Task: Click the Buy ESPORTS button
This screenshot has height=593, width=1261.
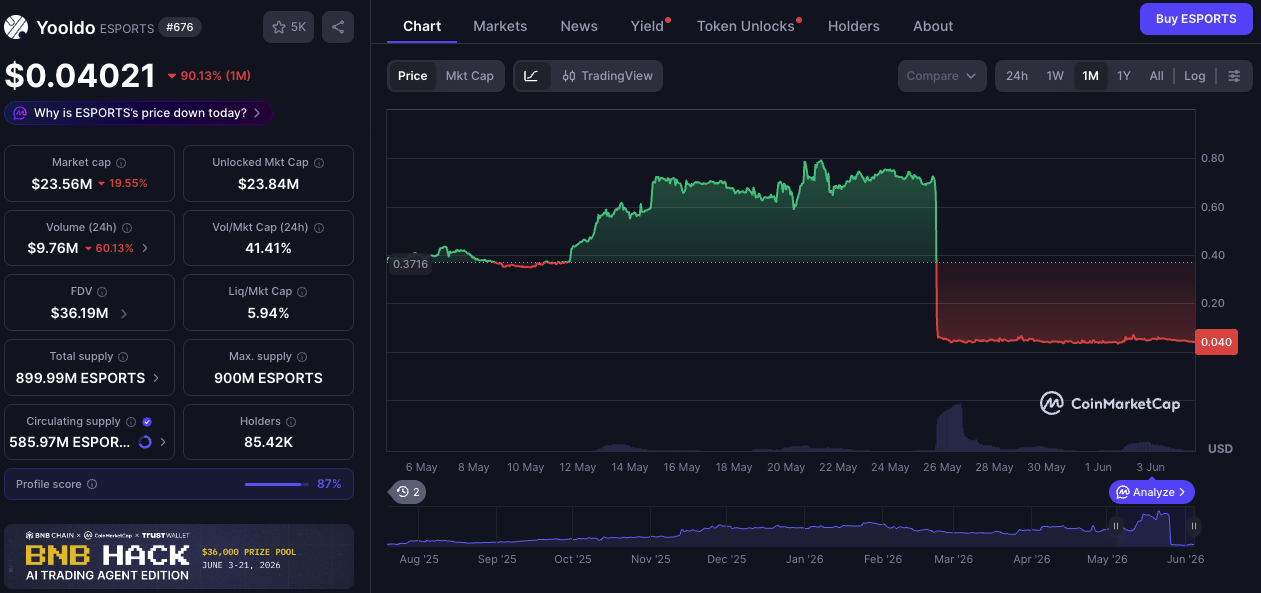Action: coord(1196,19)
